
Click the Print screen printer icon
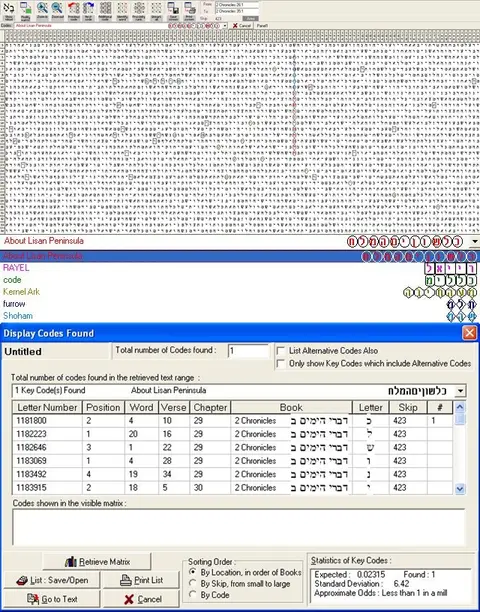tap(190, 11)
